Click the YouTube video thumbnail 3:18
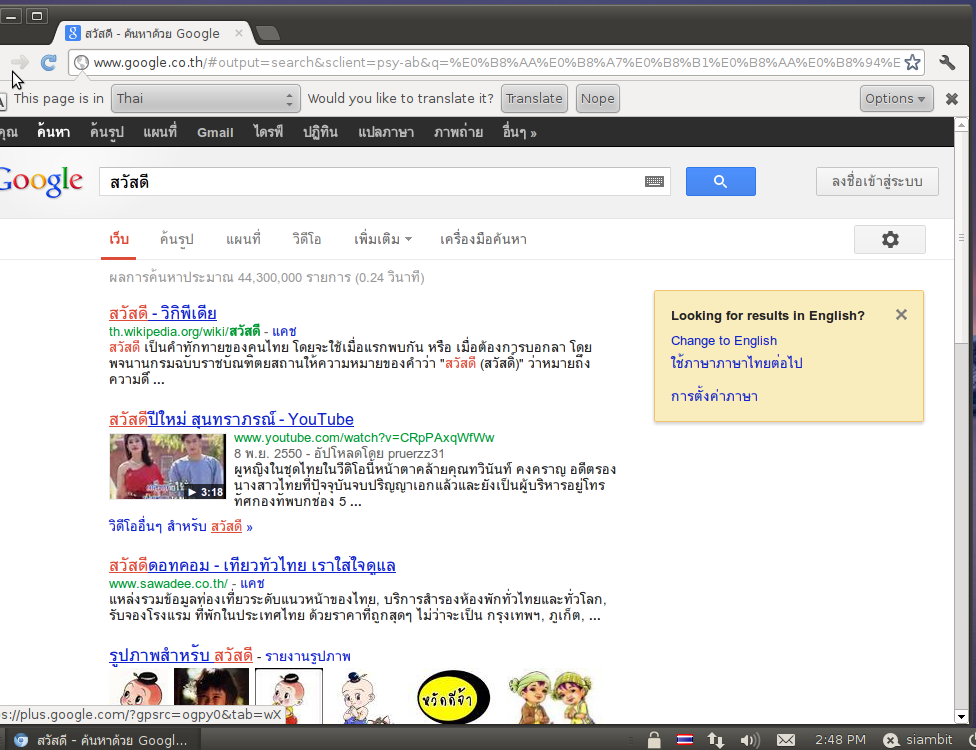The image size is (976, 750). point(167,467)
